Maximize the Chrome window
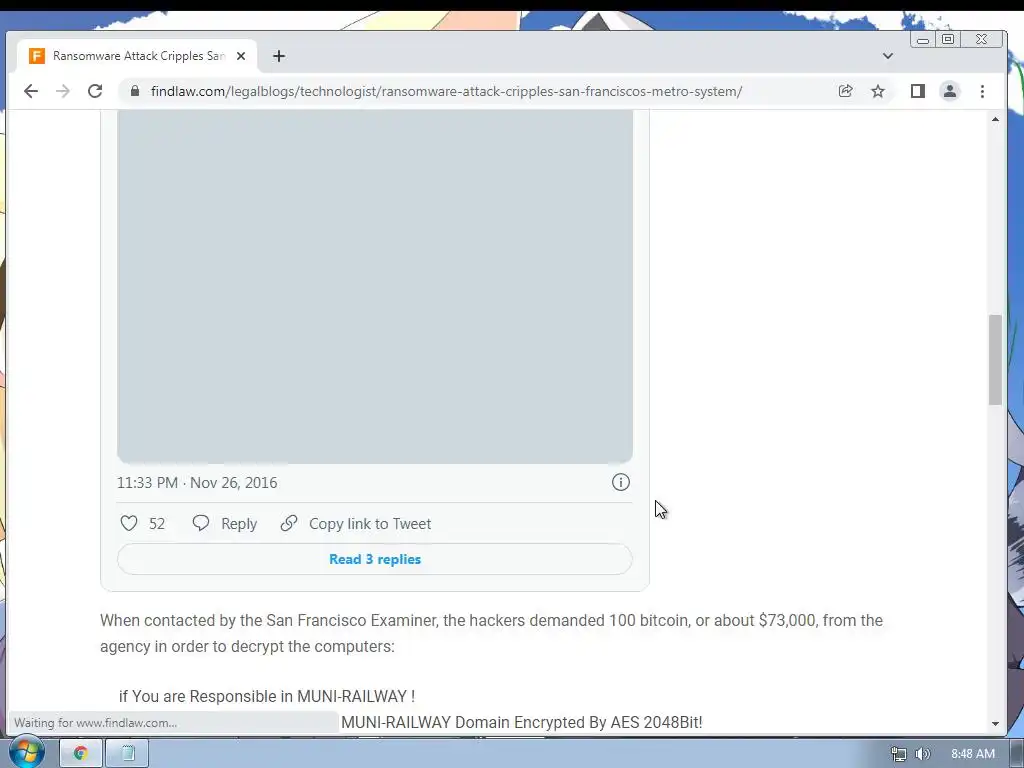 pos(948,39)
